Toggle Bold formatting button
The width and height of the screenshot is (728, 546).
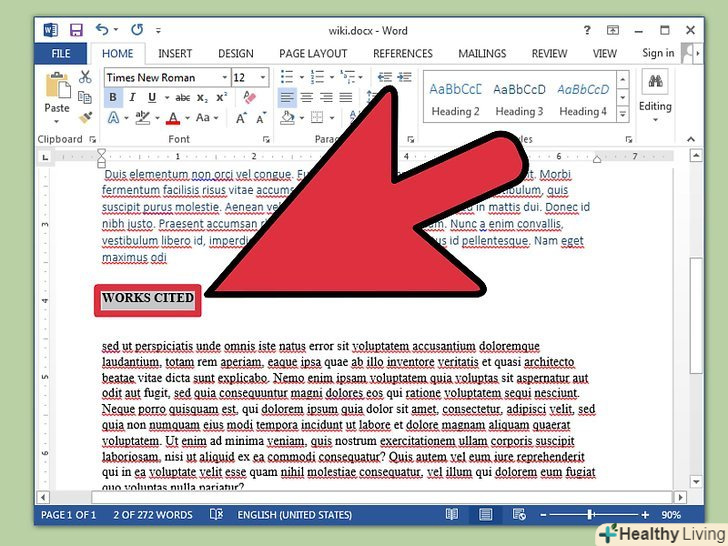click(x=113, y=98)
